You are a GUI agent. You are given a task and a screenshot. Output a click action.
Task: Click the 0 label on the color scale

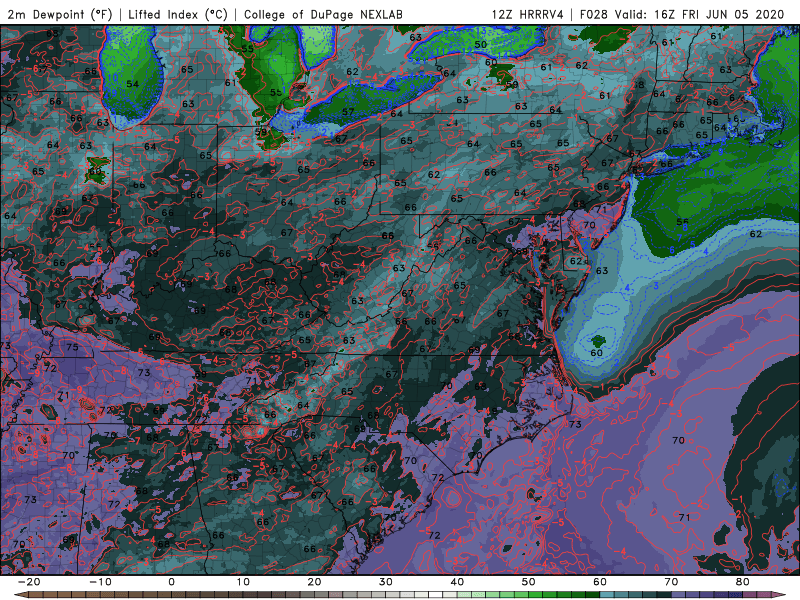171,582
